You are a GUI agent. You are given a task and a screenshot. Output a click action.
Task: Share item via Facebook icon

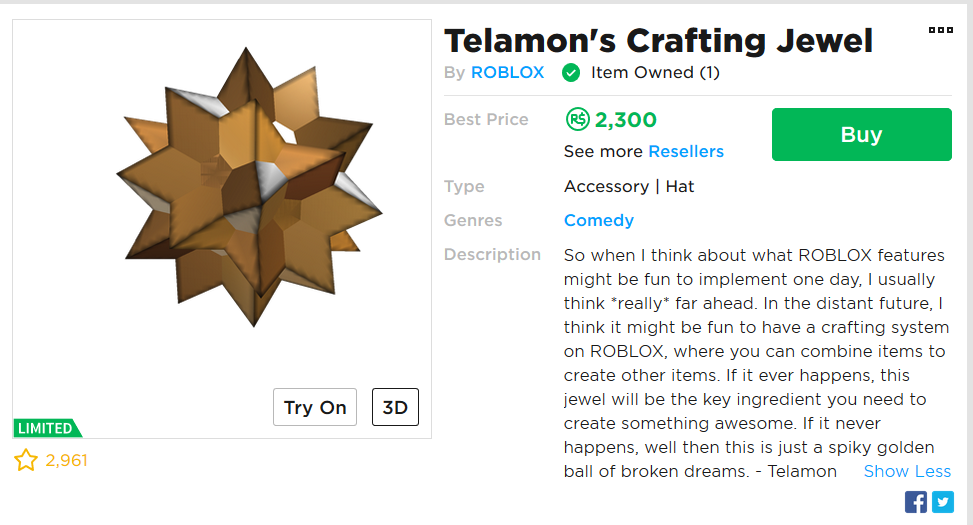click(x=916, y=502)
